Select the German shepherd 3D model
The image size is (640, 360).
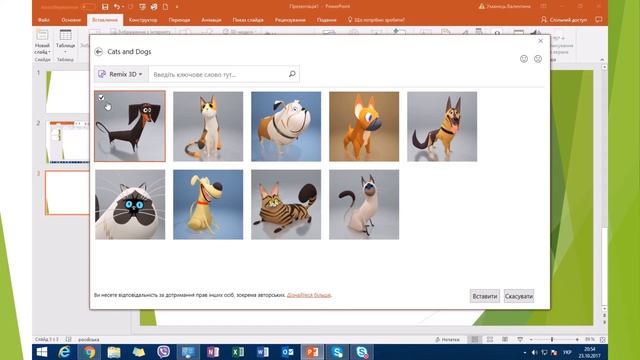(x=442, y=127)
